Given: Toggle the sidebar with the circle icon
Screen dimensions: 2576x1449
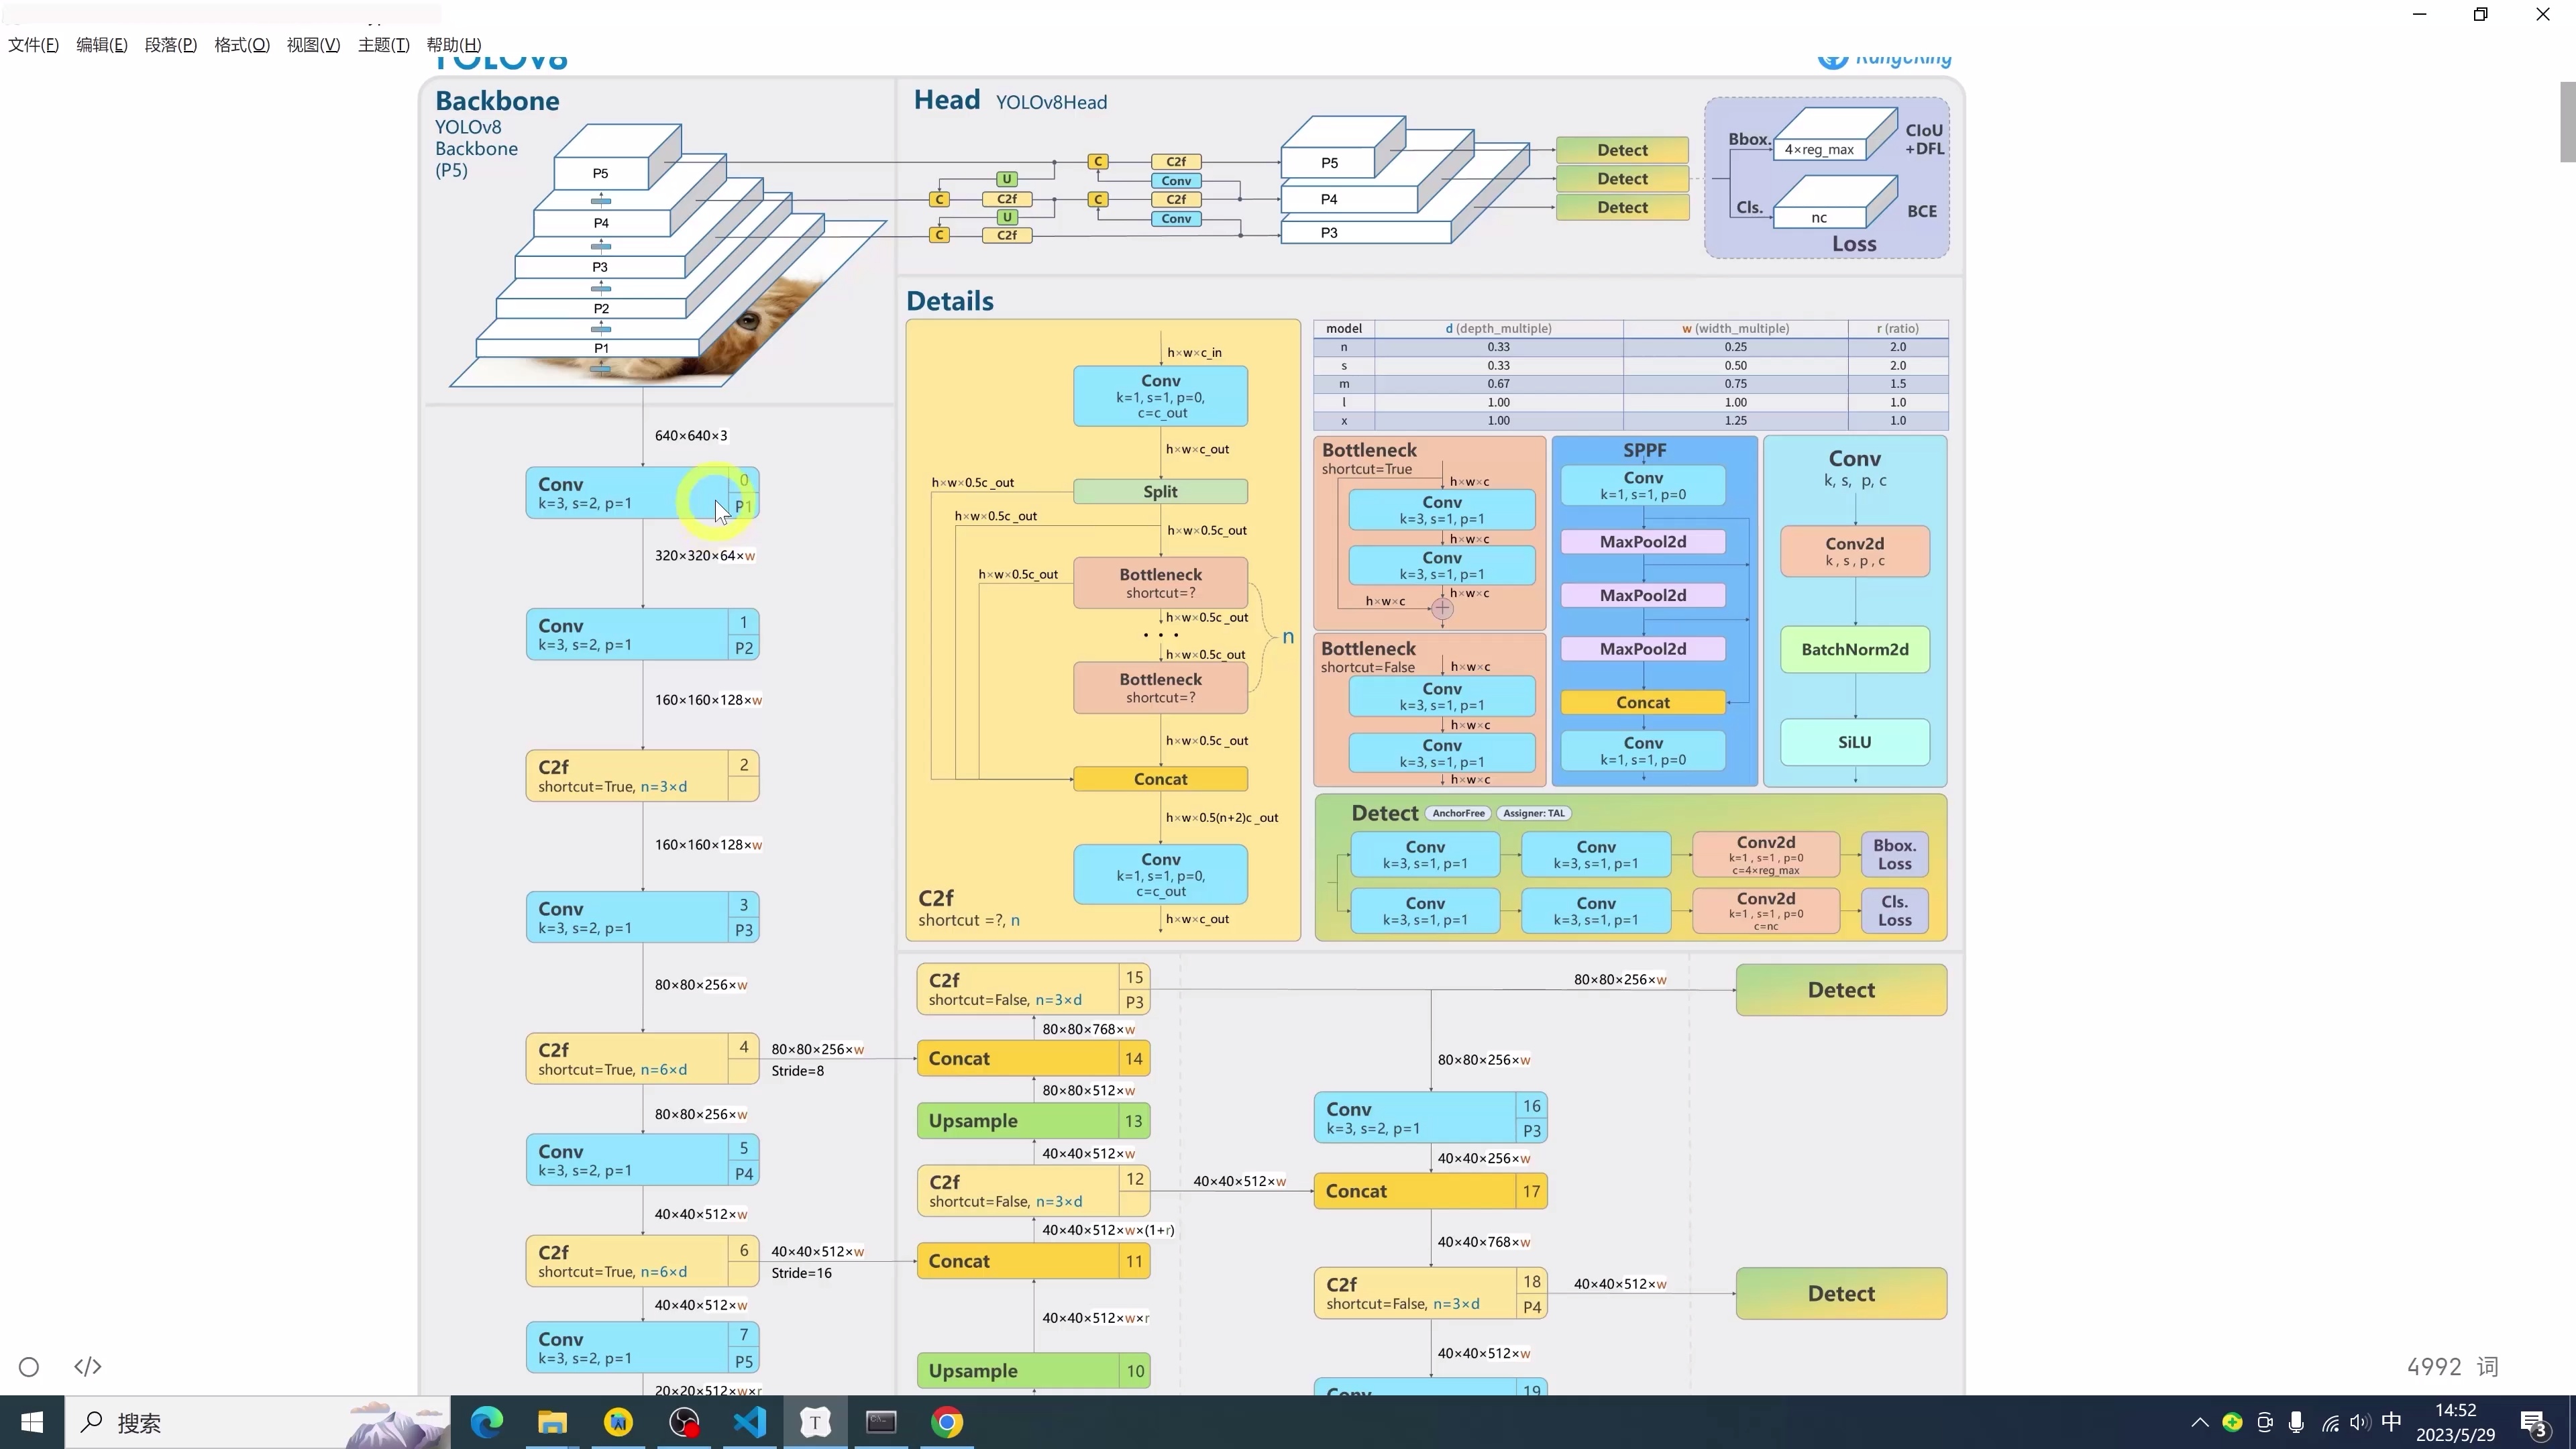Looking at the screenshot, I should pyautogui.click(x=29, y=1367).
